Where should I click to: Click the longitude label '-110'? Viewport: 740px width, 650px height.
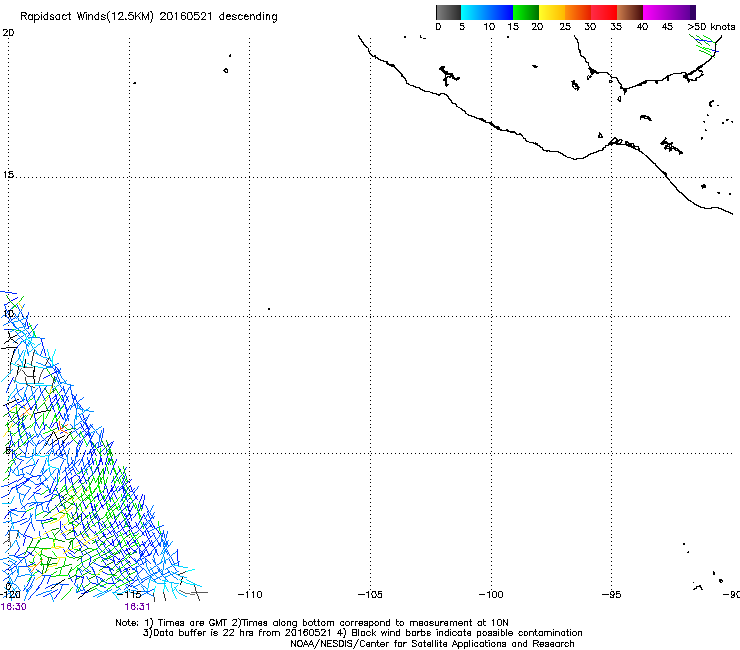tap(250, 594)
